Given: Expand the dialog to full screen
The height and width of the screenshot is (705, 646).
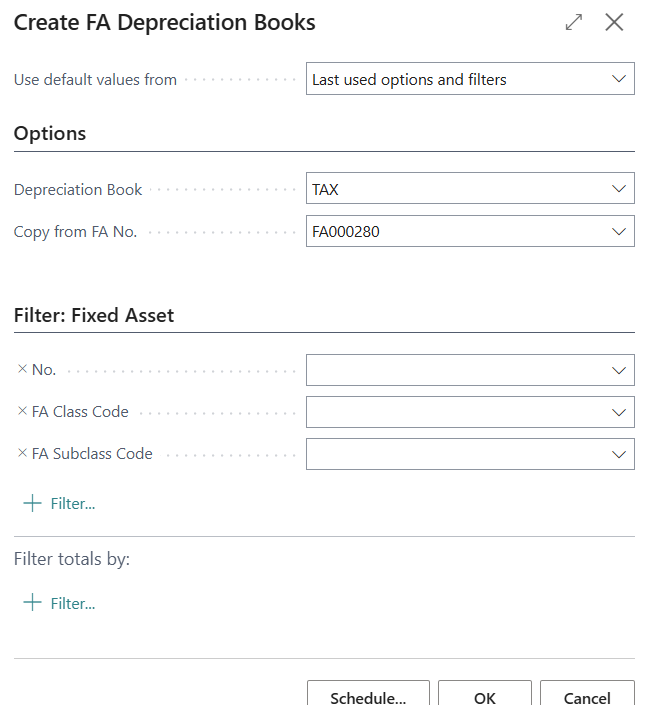Looking at the screenshot, I should (574, 22).
